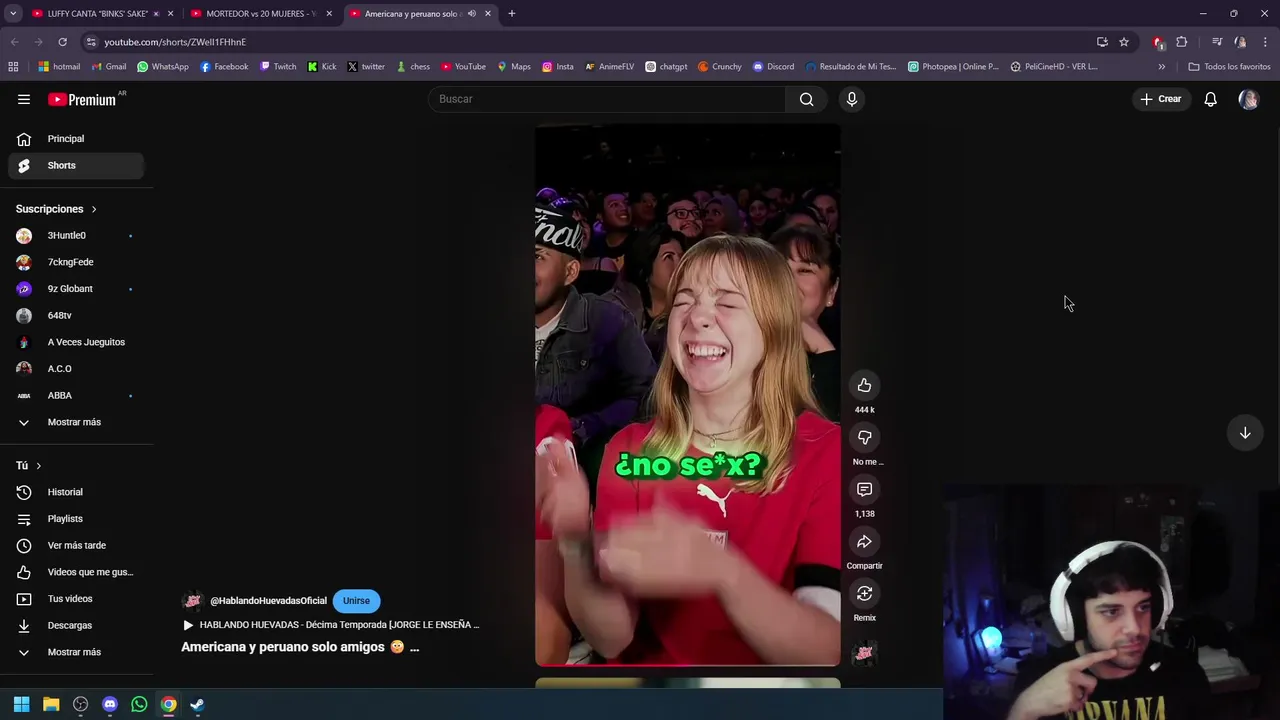
Task: Dislike the short with thumbs down
Action: click(864, 437)
